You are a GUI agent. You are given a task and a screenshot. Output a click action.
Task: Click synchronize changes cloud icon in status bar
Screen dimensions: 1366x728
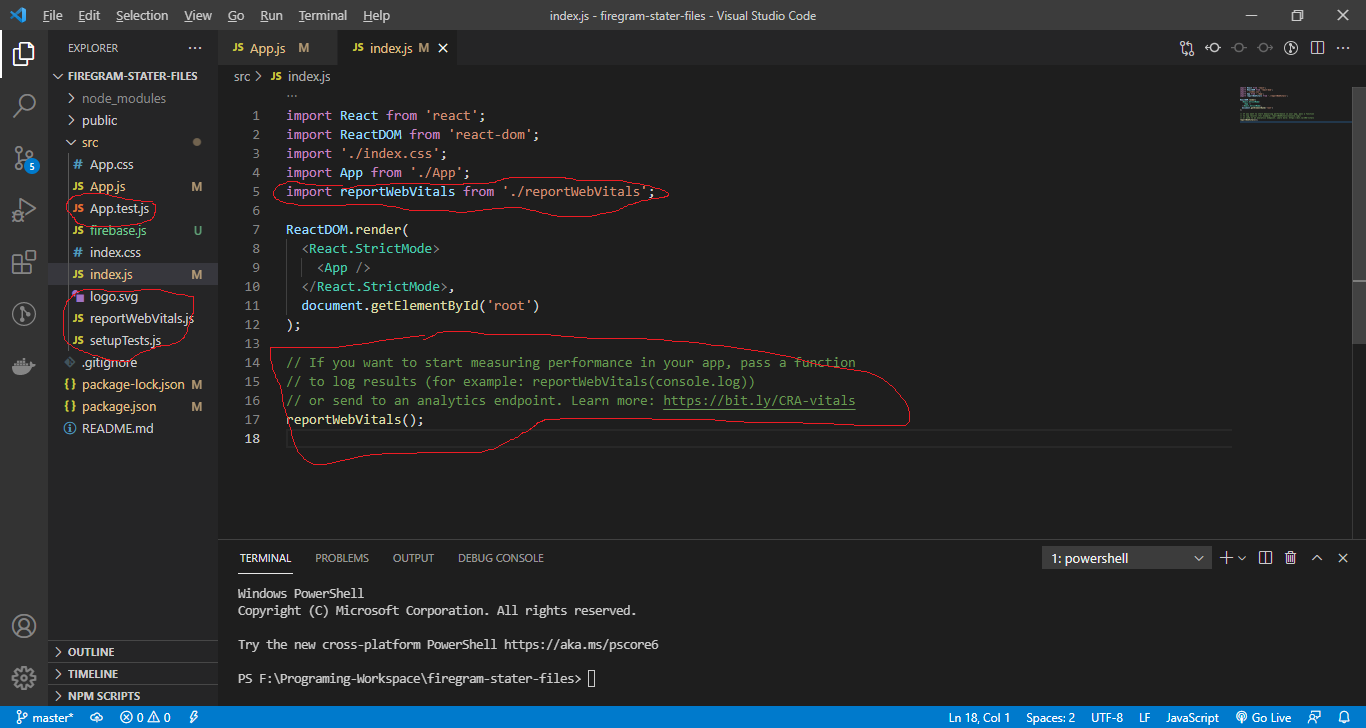97,717
